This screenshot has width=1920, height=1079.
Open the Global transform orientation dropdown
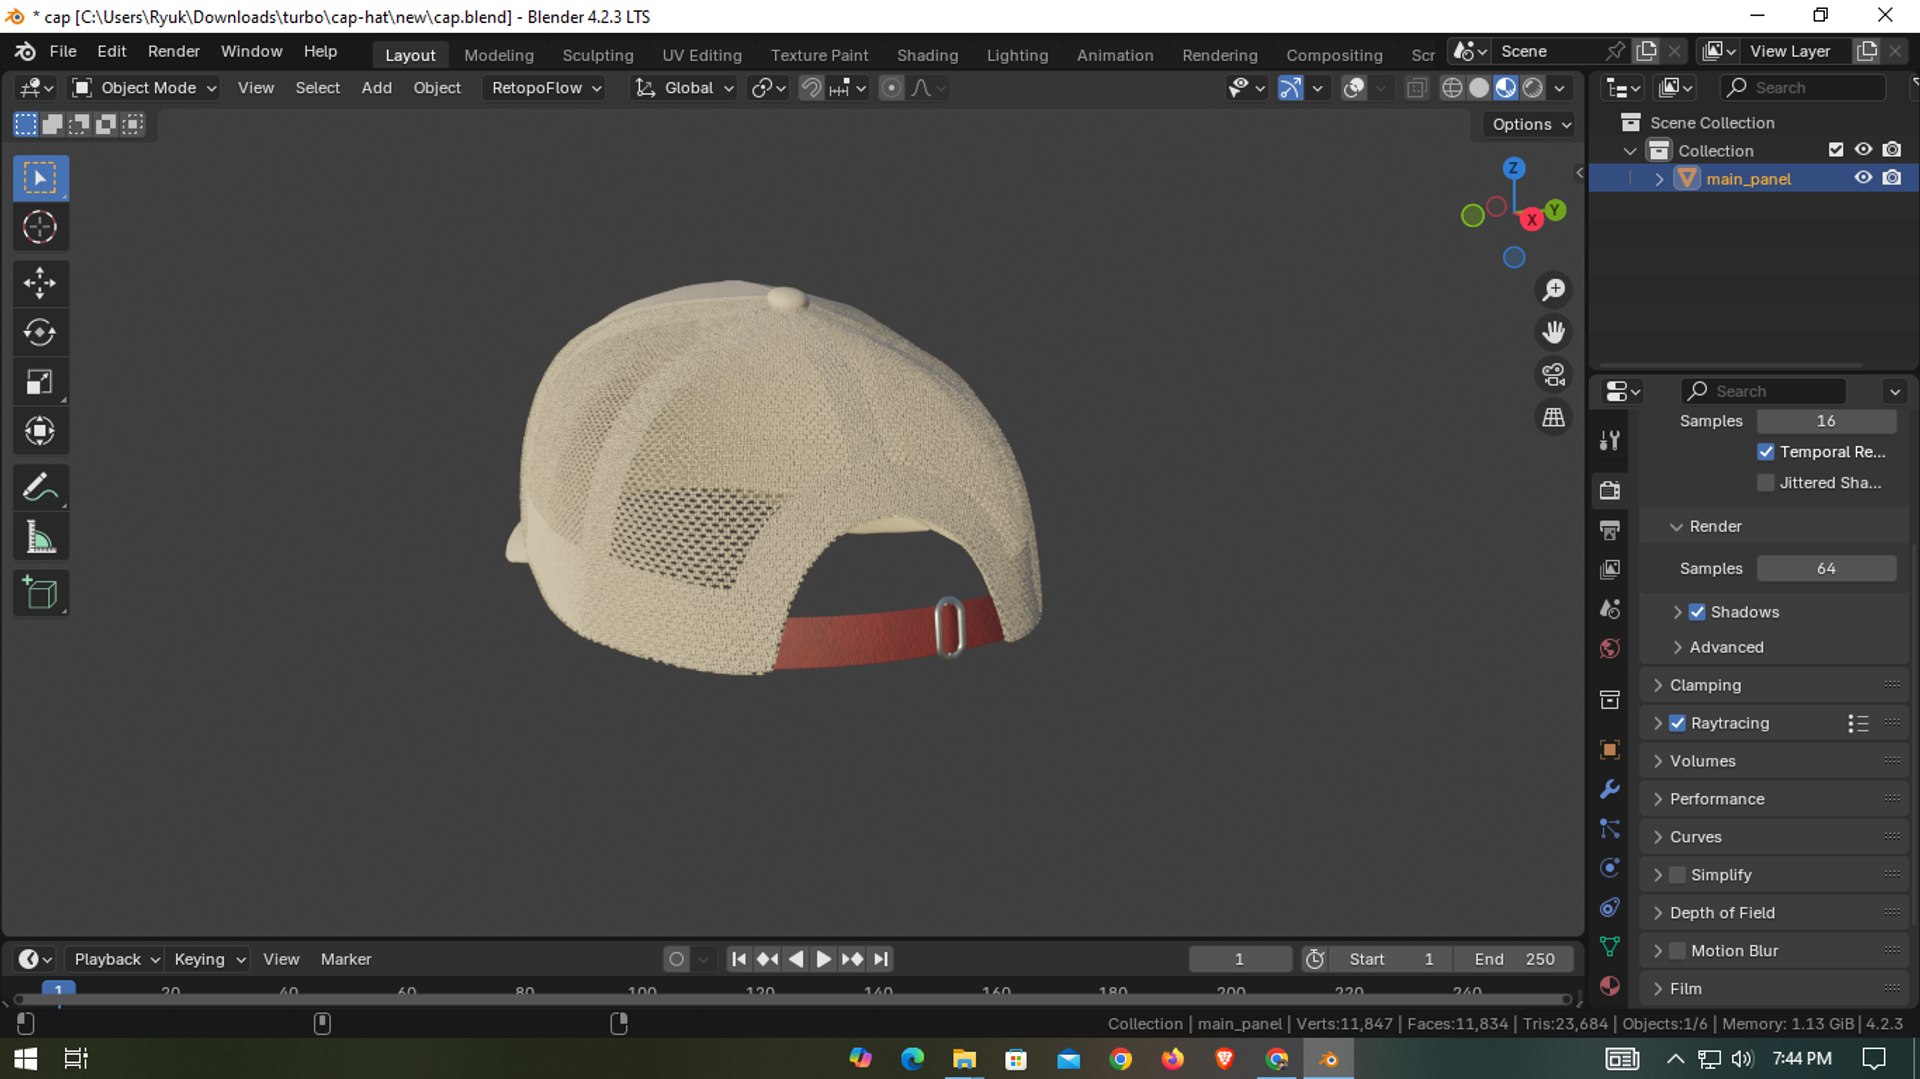click(x=685, y=88)
